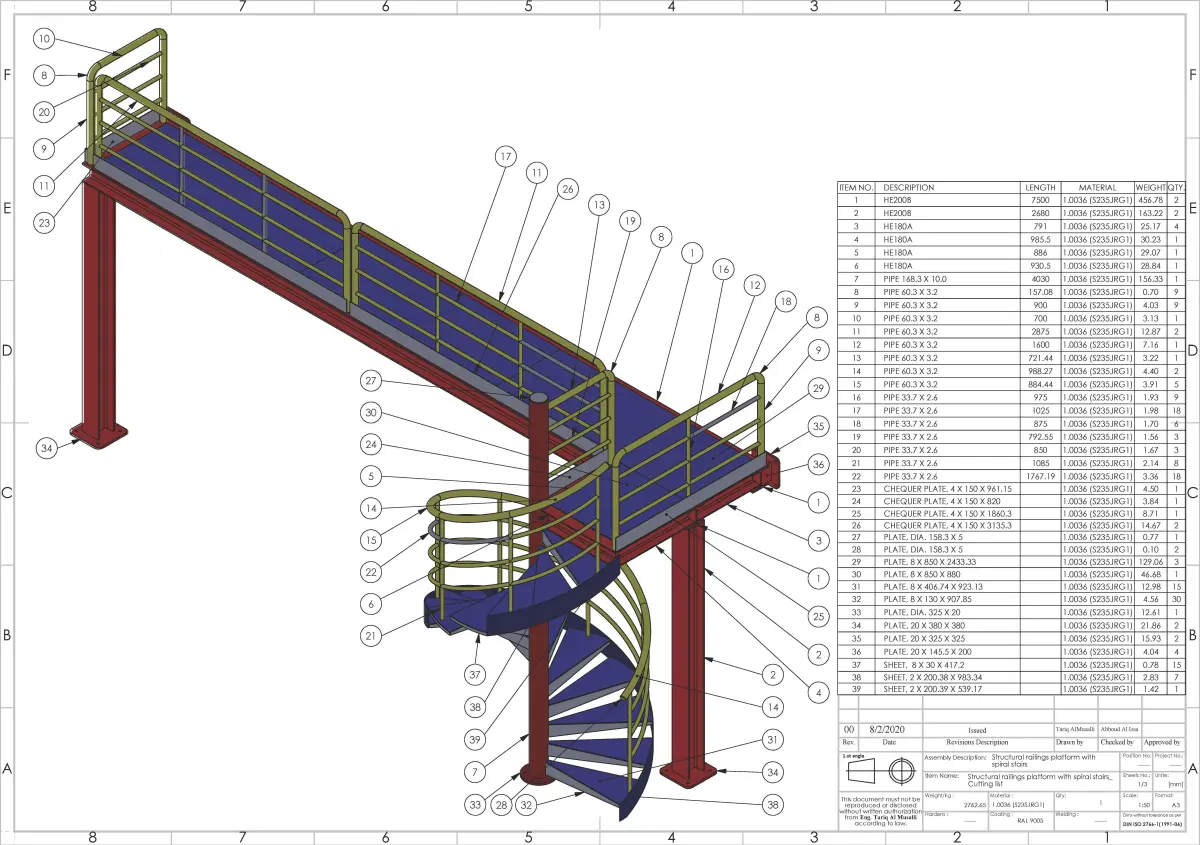
Task: Click the first-angle projection symbol in title block
Action: (x=881, y=773)
